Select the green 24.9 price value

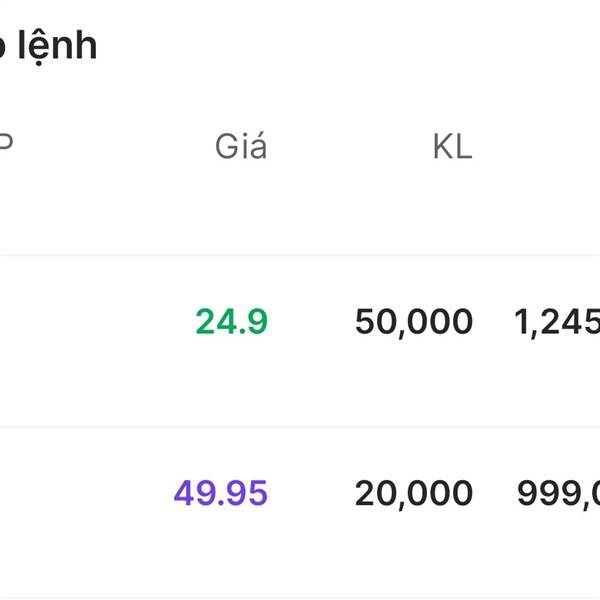[232, 321]
